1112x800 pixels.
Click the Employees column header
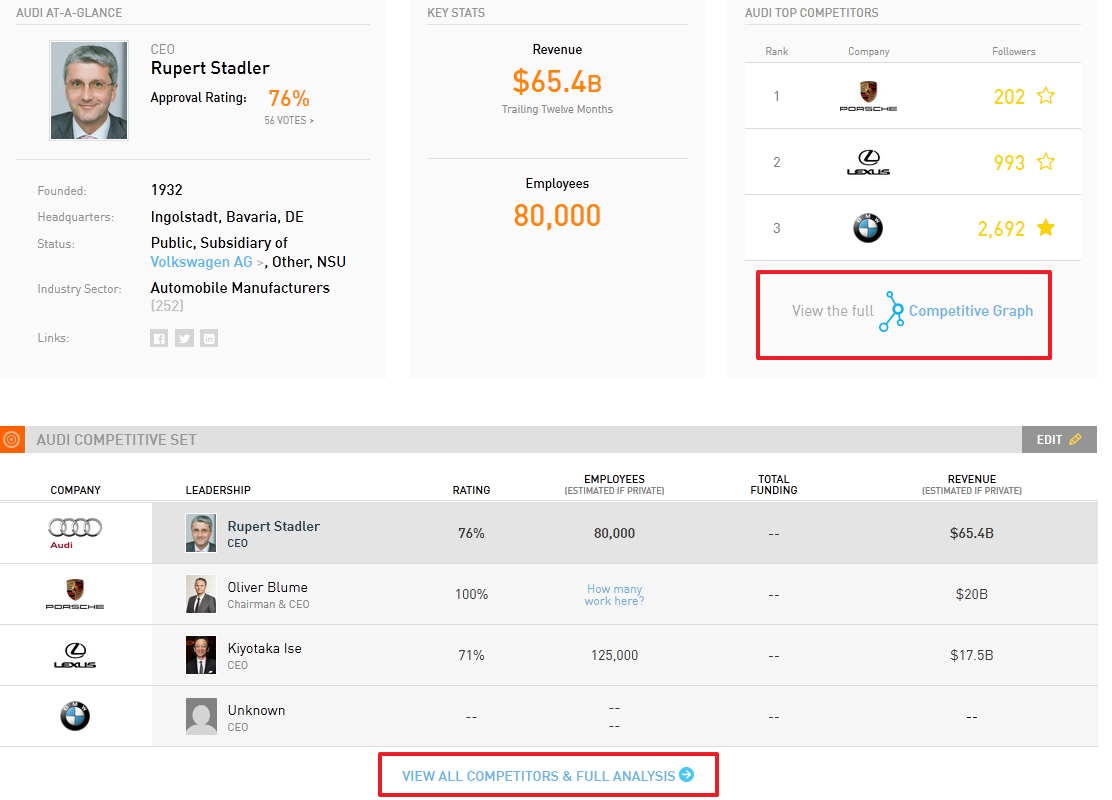click(614, 484)
